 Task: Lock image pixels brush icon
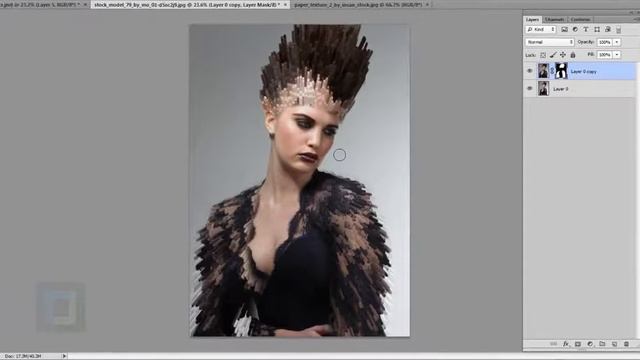553,55
